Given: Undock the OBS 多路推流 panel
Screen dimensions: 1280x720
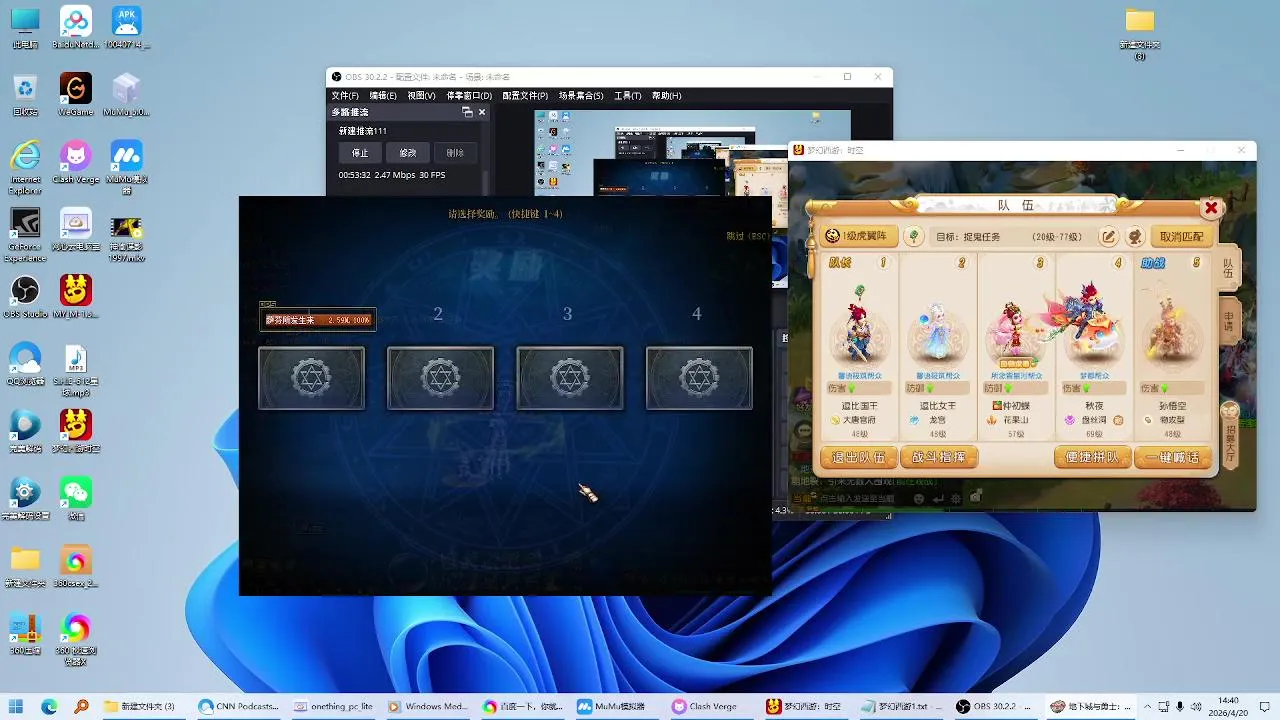Looking at the screenshot, I should (x=467, y=113).
